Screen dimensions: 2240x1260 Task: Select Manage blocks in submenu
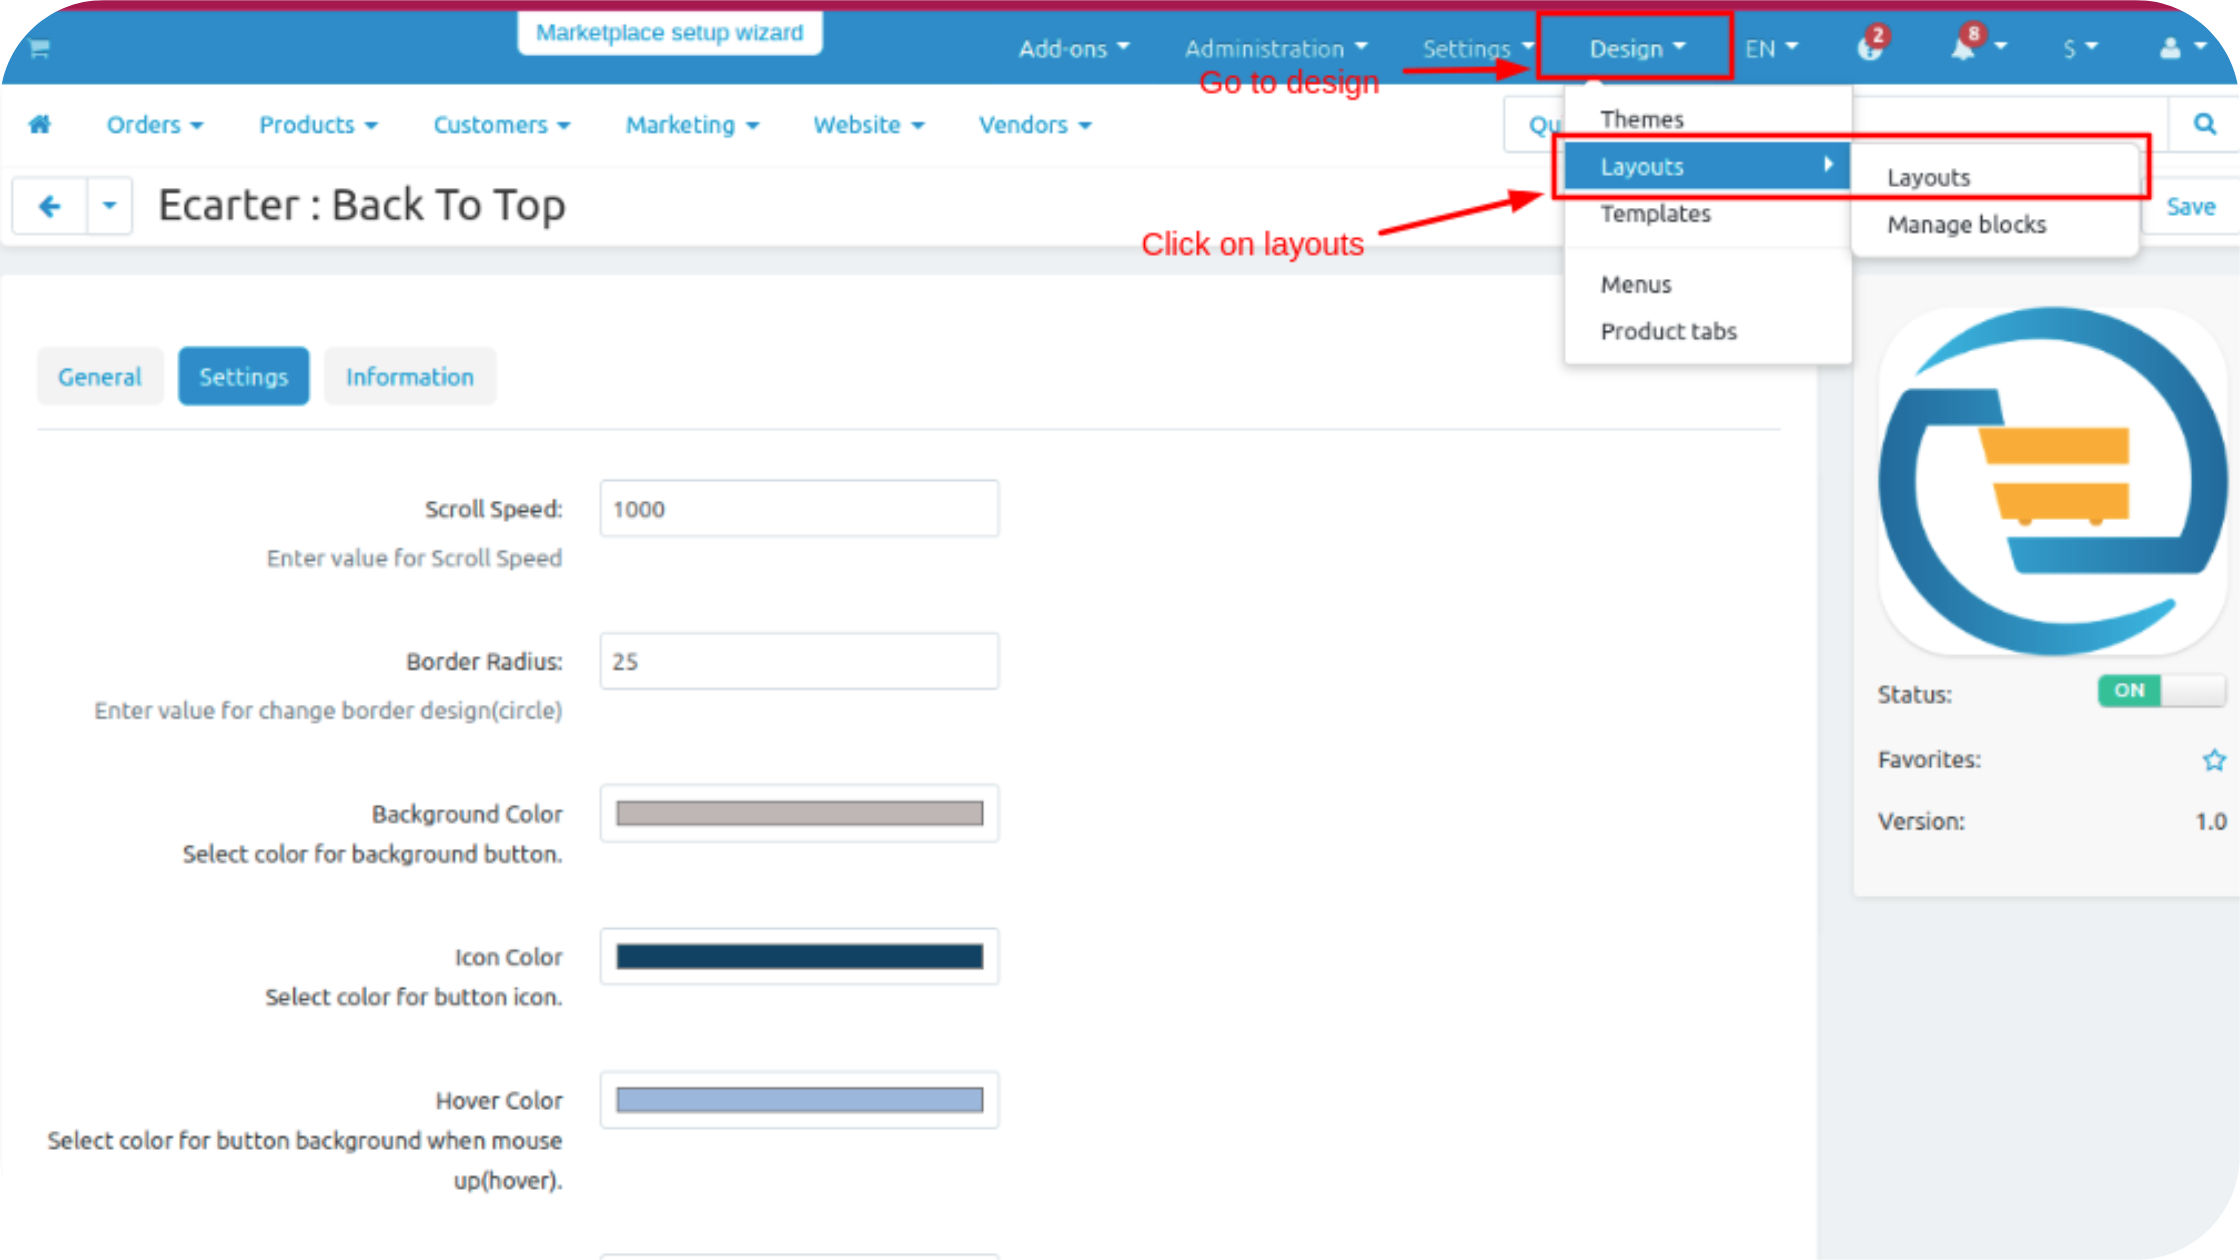[x=1966, y=225]
